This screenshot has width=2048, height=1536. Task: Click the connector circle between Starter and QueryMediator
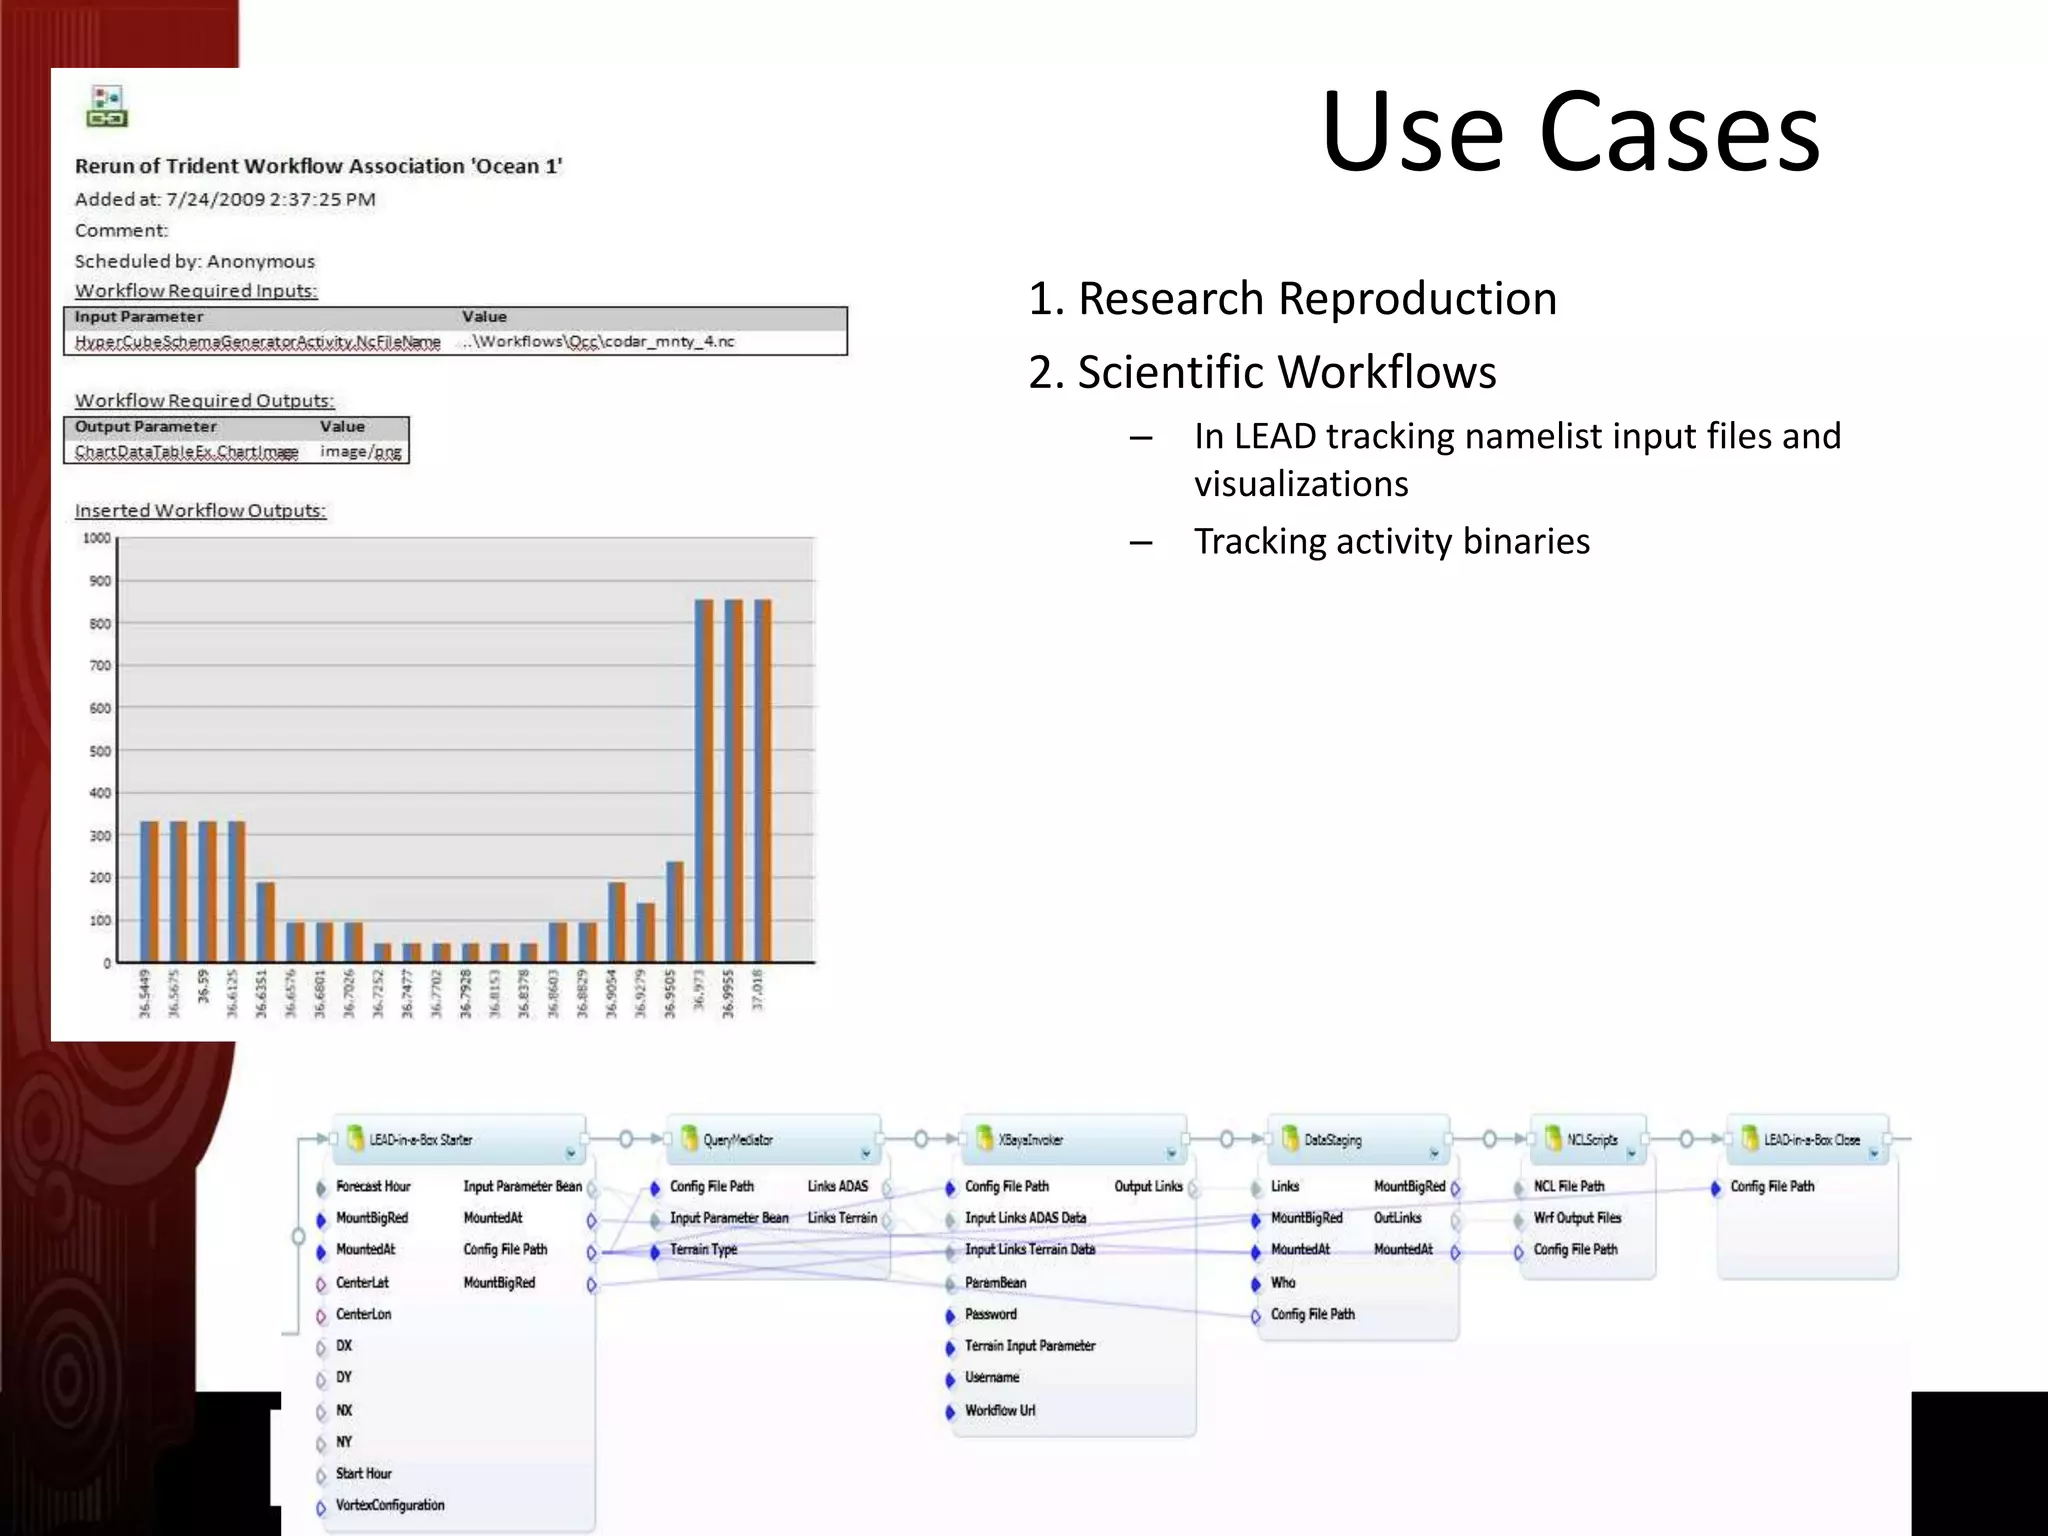tap(626, 1138)
